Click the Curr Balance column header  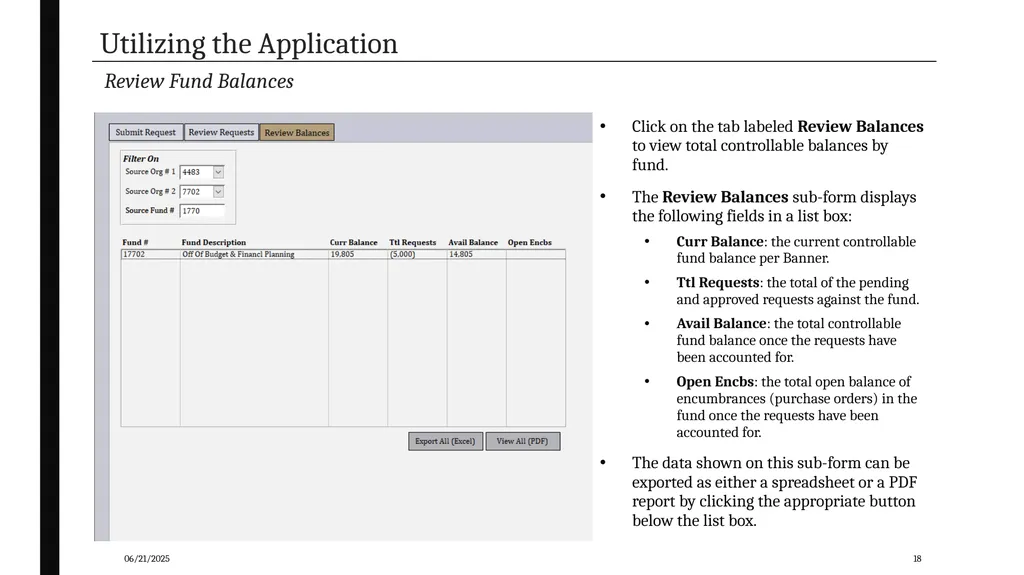pyautogui.click(x=353, y=242)
